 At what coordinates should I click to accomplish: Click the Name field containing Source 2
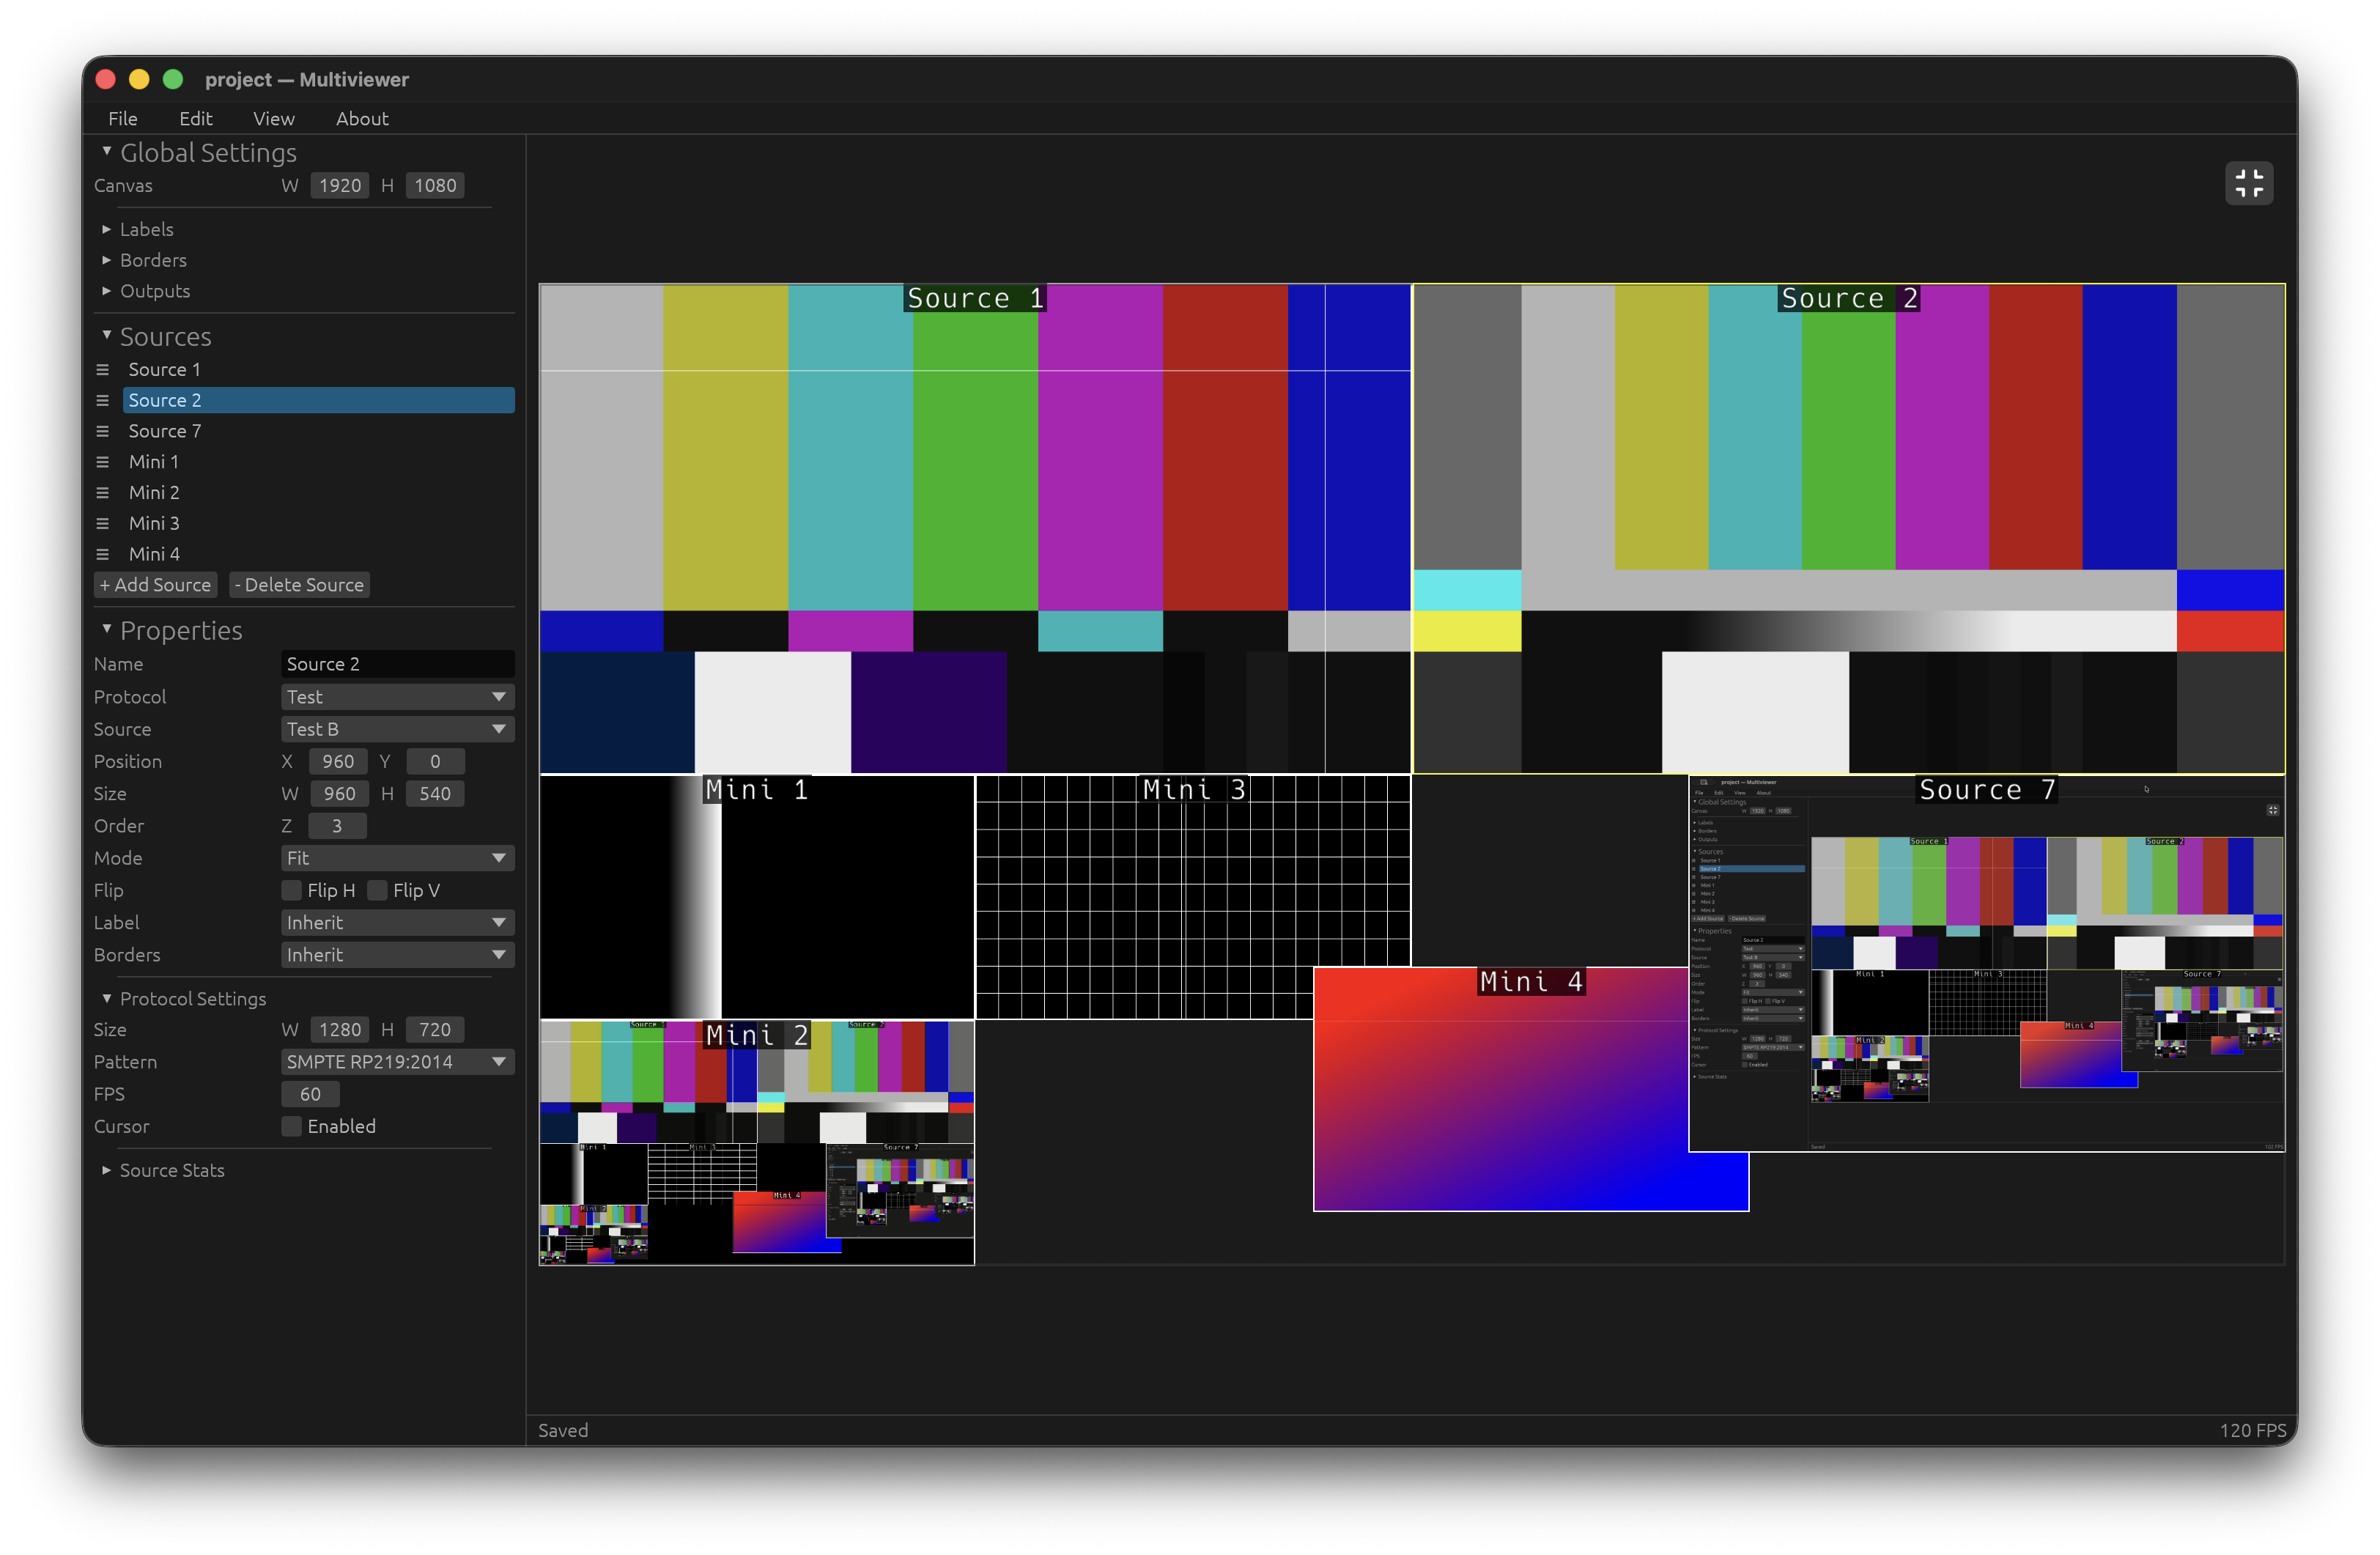(x=397, y=664)
